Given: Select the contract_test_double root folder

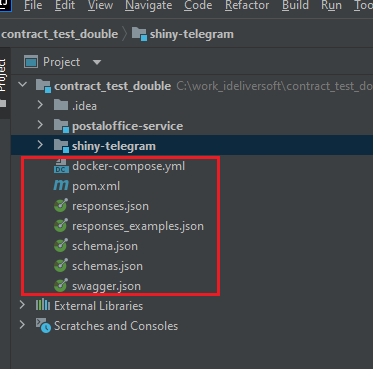Looking at the screenshot, I should [x=113, y=86].
